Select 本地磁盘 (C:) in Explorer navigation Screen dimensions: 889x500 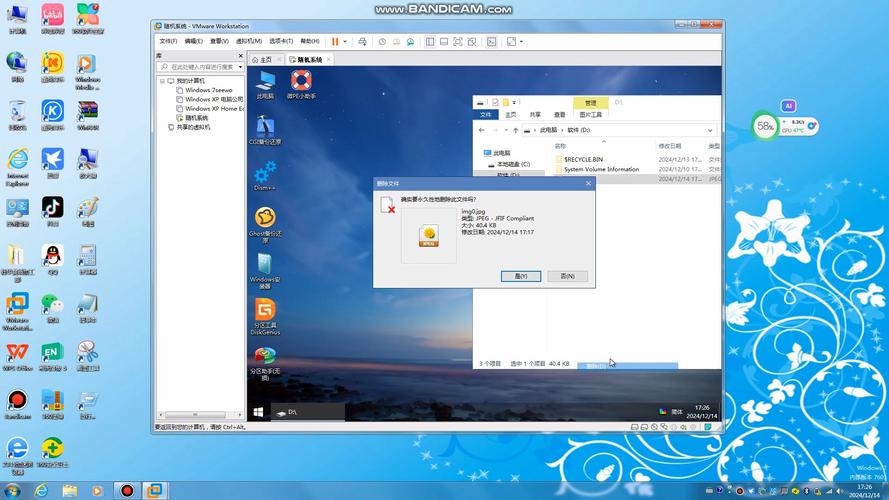(x=509, y=164)
